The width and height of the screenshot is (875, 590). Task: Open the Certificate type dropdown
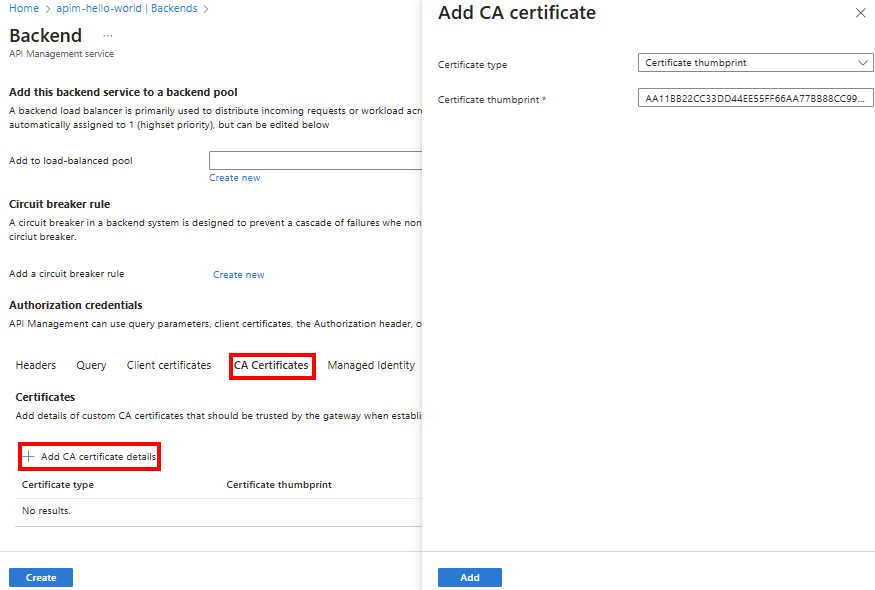coord(755,62)
